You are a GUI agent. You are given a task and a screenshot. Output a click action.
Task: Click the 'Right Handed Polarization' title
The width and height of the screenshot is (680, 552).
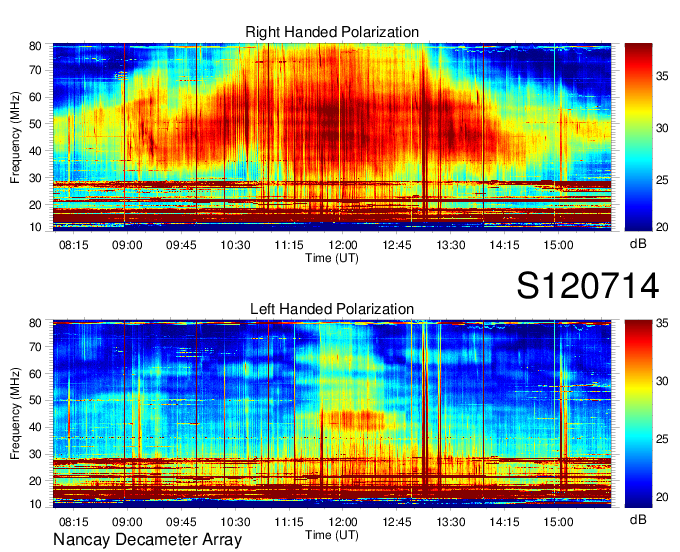coord(332,32)
